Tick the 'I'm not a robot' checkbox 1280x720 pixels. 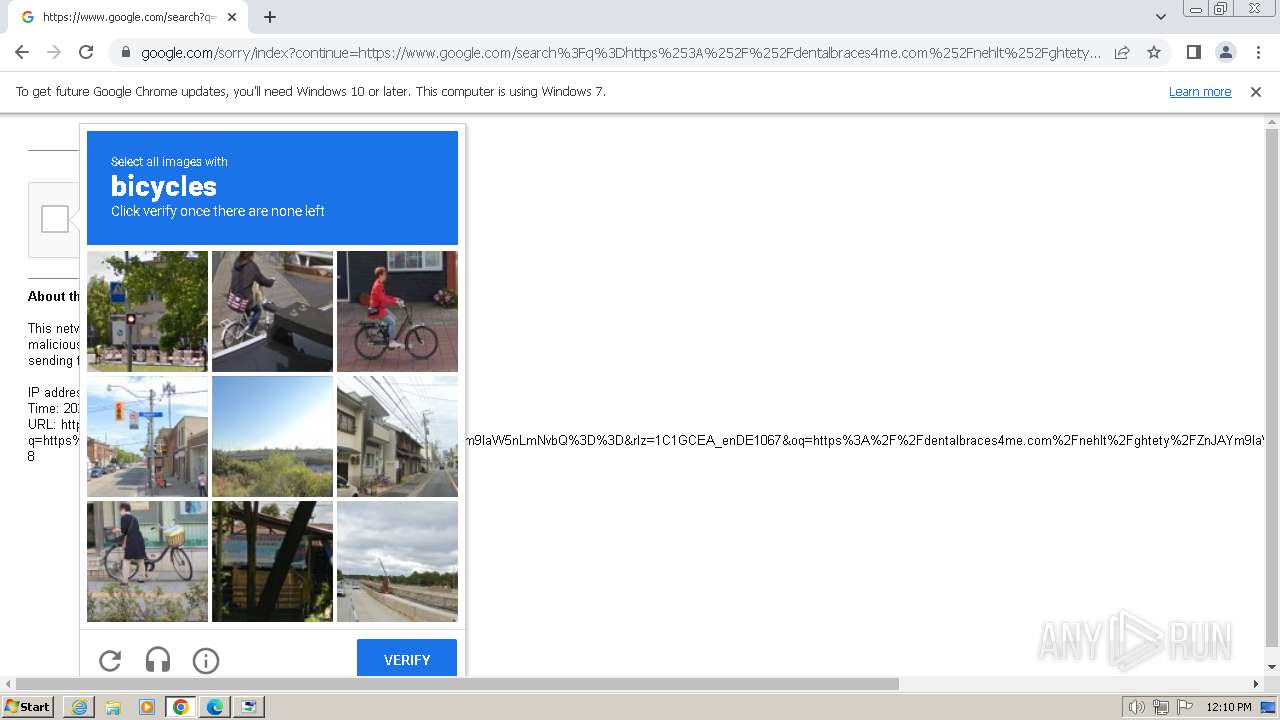(55, 219)
